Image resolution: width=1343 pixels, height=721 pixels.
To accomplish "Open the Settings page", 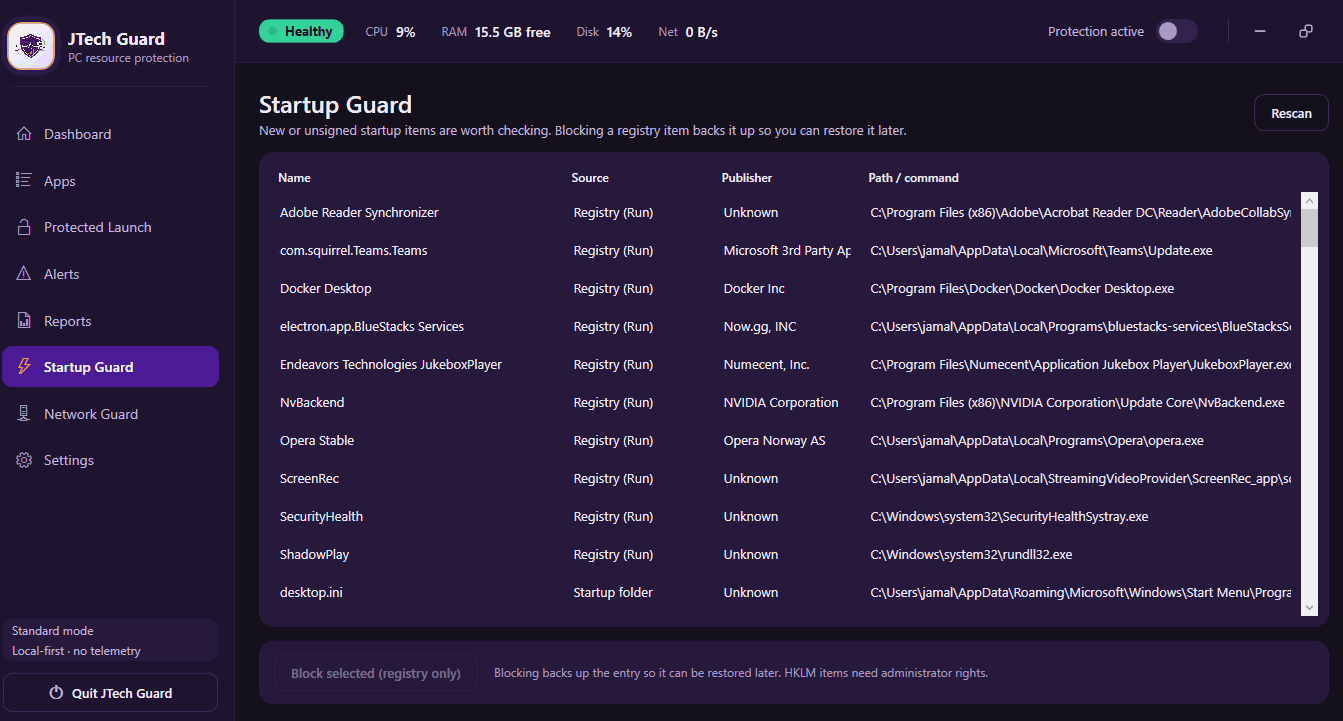I will click(x=110, y=460).
